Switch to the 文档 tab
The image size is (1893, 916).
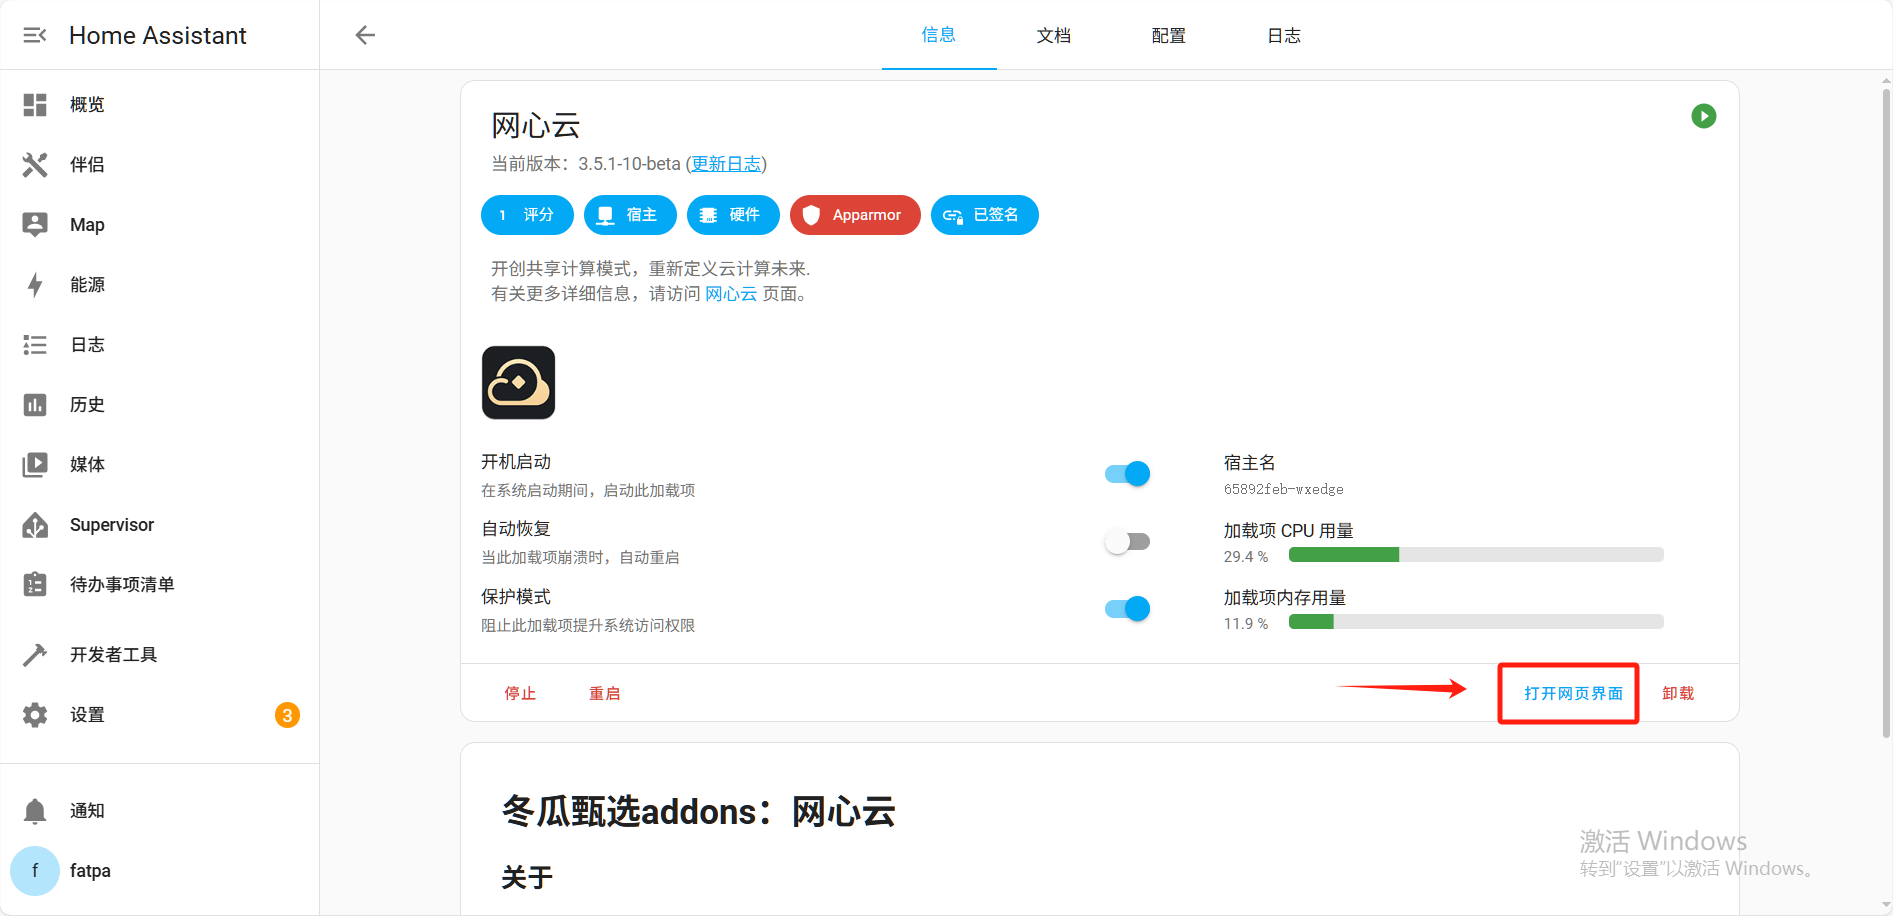(x=1054, y=35)
